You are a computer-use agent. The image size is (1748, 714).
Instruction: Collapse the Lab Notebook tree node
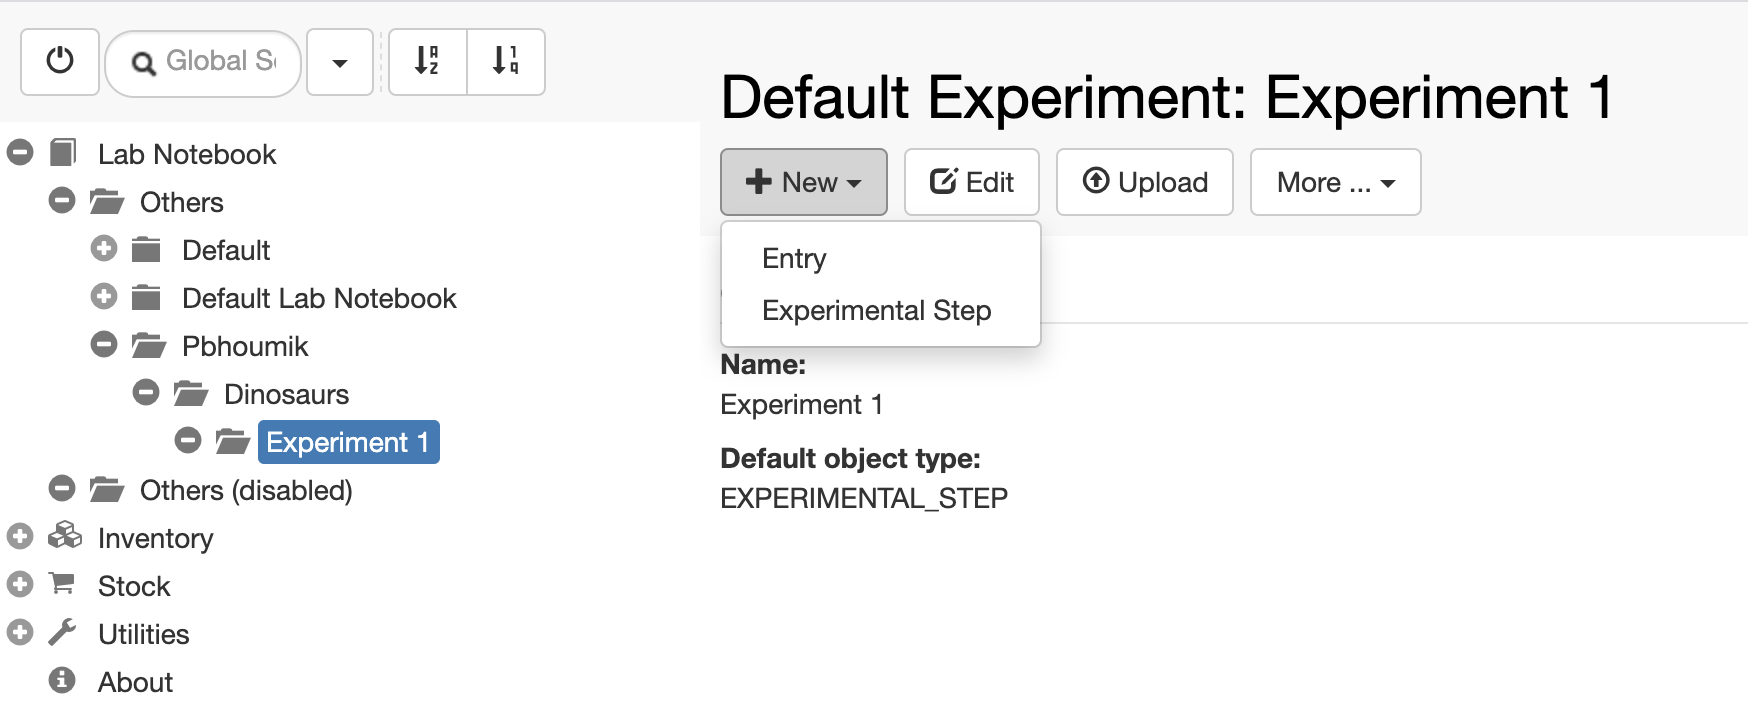(x=20, y=153)
